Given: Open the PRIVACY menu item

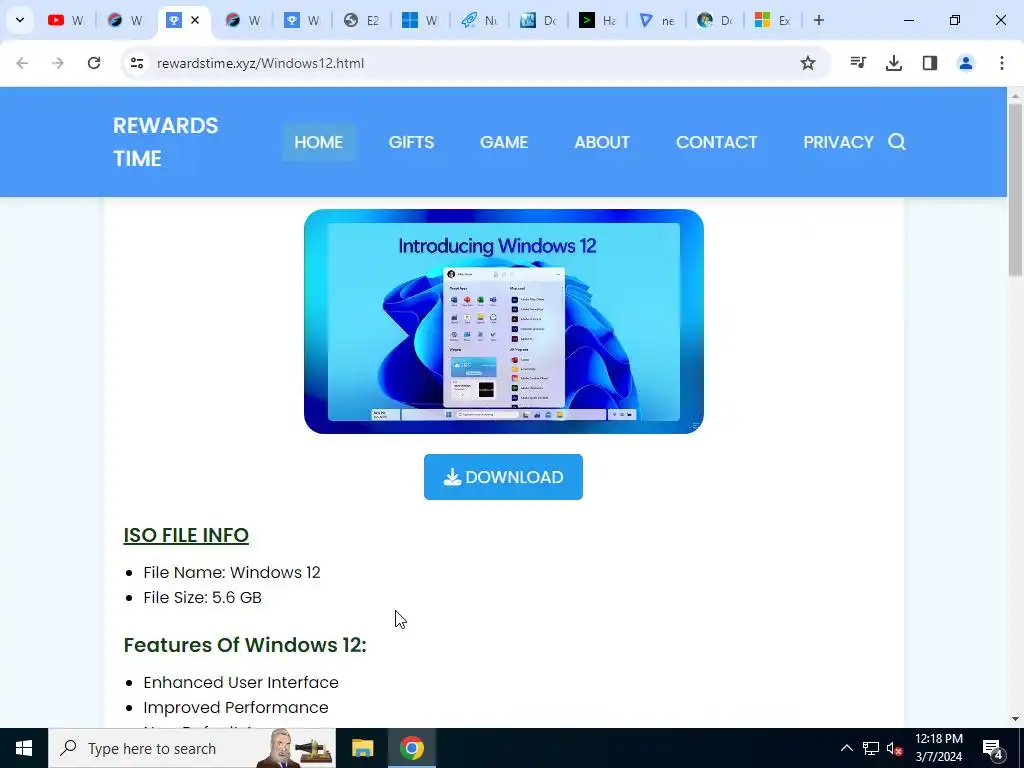Looking at the screenshot, I should click(x=839, y=142).
